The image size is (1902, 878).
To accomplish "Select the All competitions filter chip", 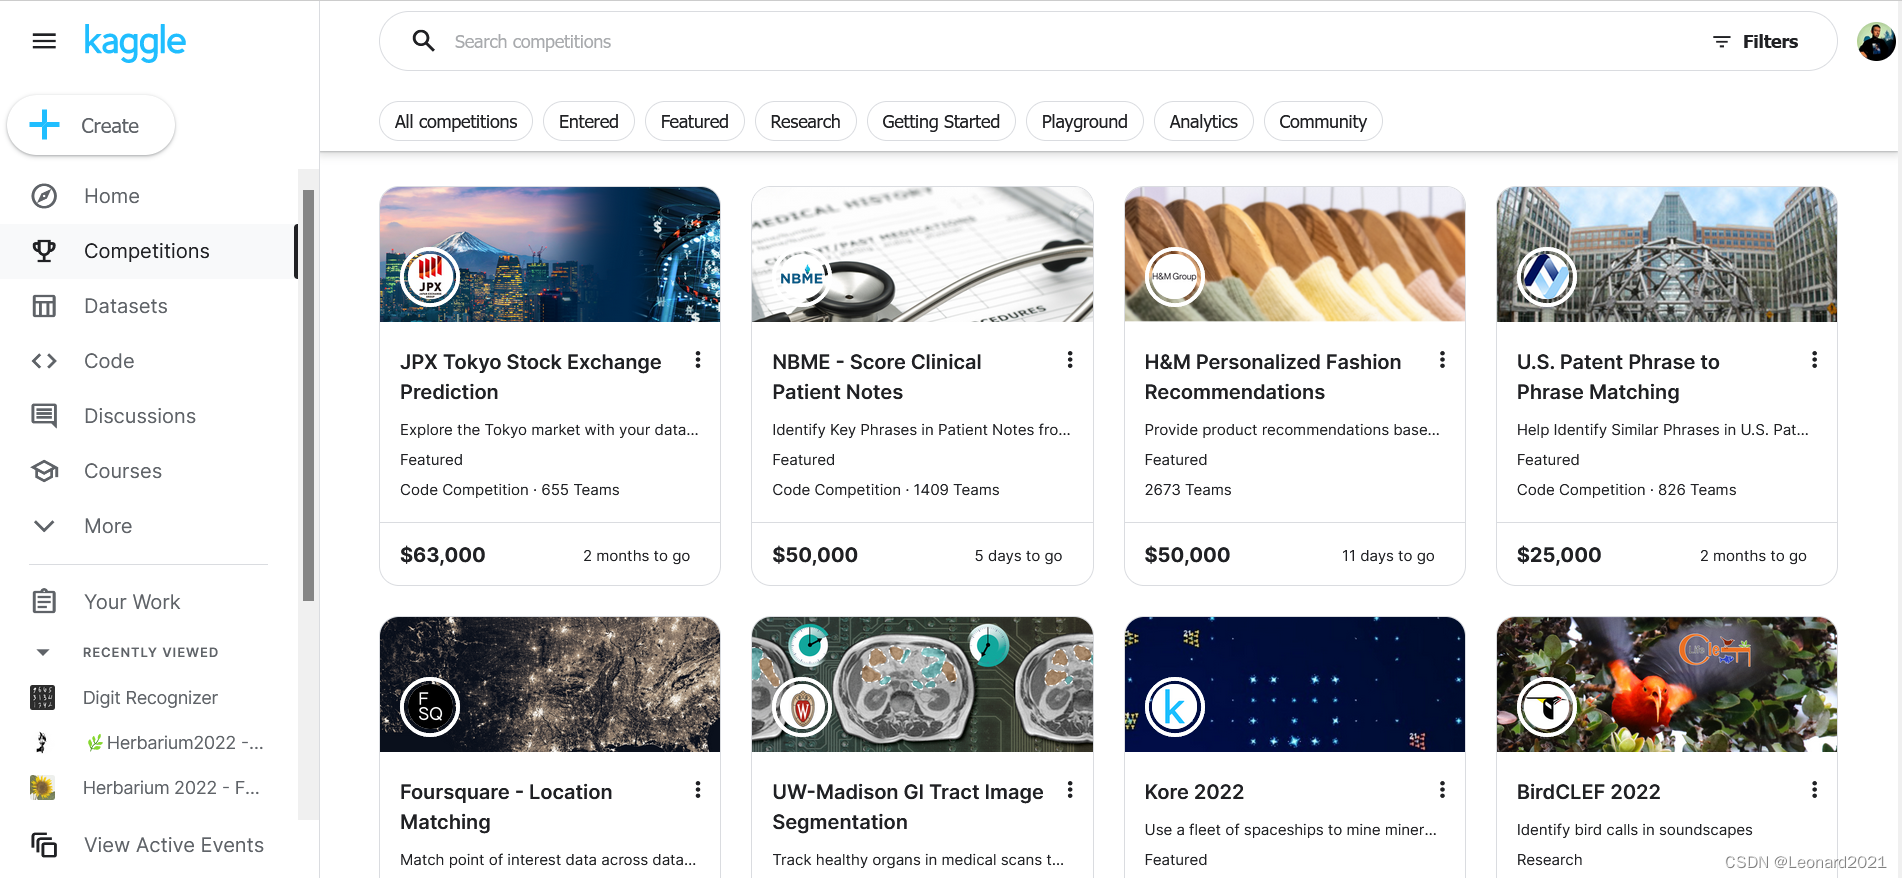I will 456,121.
